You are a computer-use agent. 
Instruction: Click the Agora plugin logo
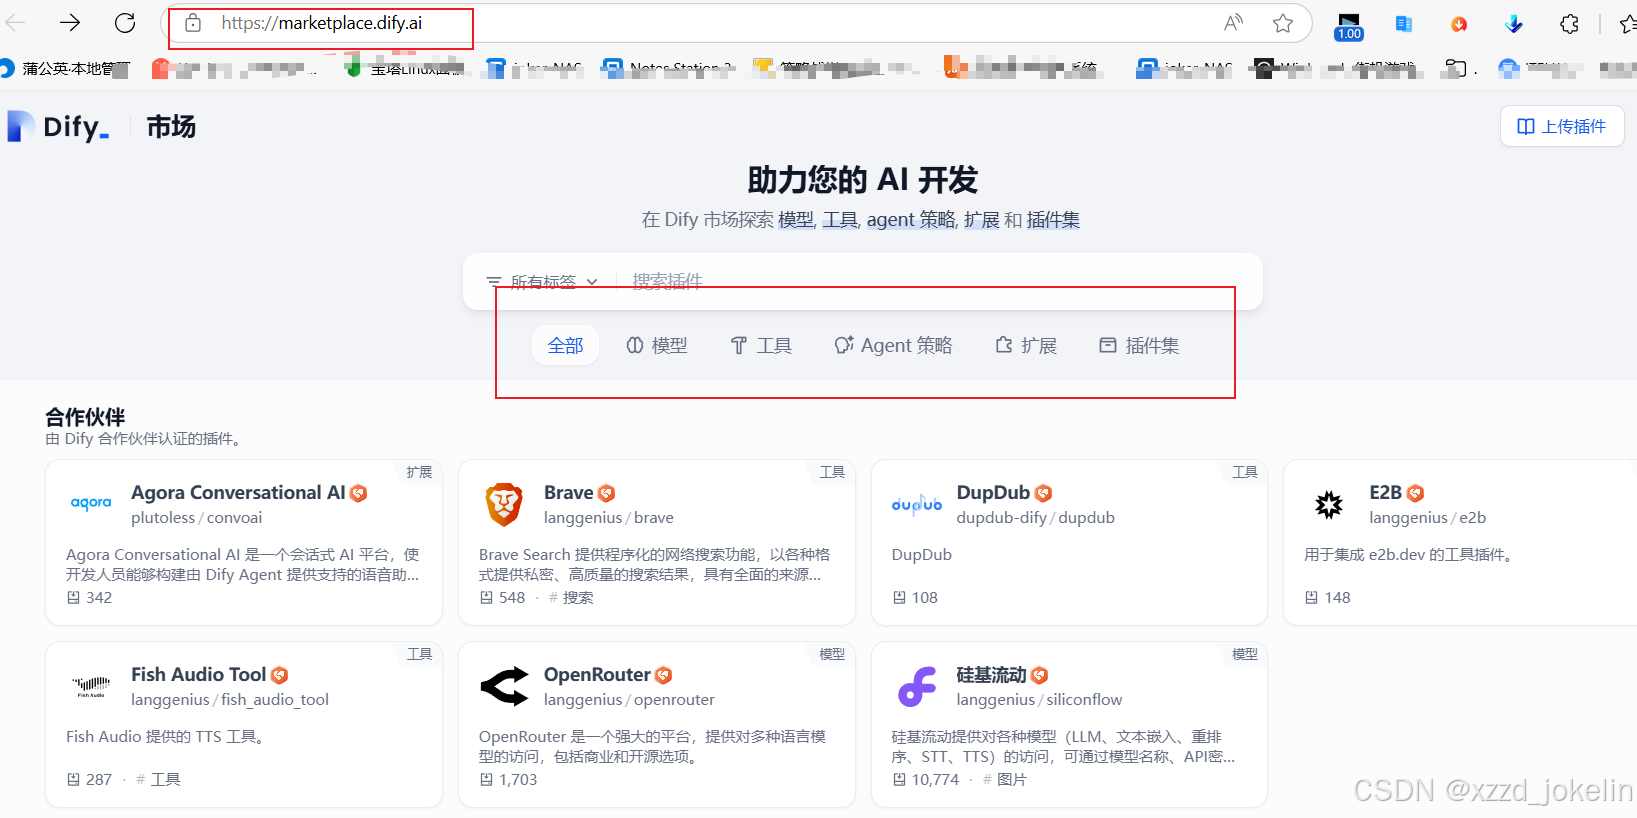[91, 503]
